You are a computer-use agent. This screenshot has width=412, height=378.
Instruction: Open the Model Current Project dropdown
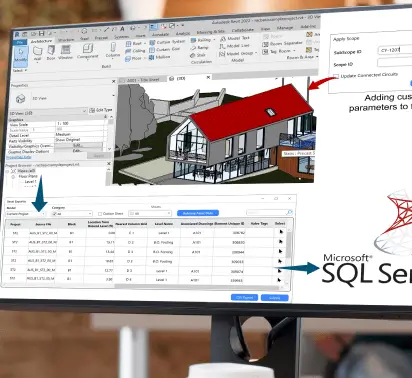[26, 214]
